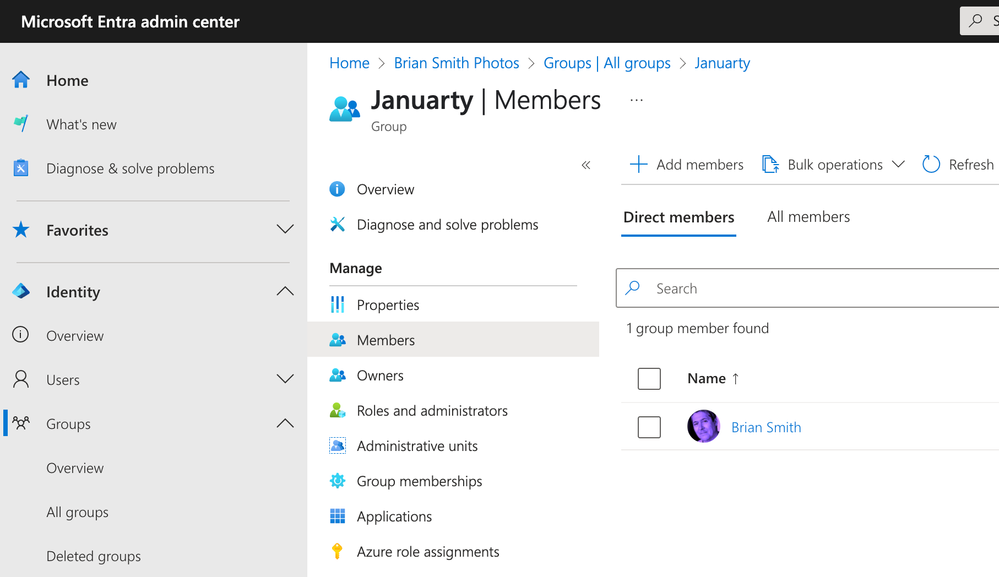
Task: Sort by Name column arrow
Action: coord(735,378)
